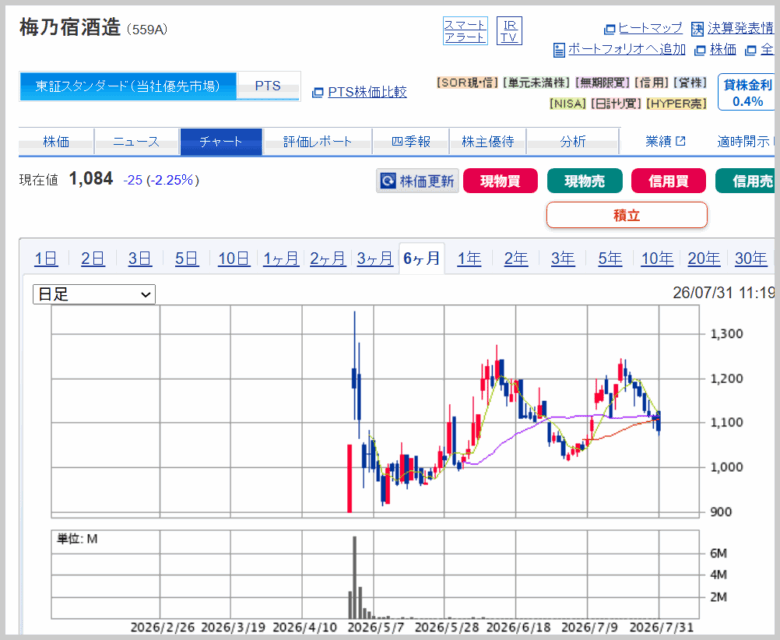
Task: Set chart period to 3ヶ月
Action: coord(375,259)
